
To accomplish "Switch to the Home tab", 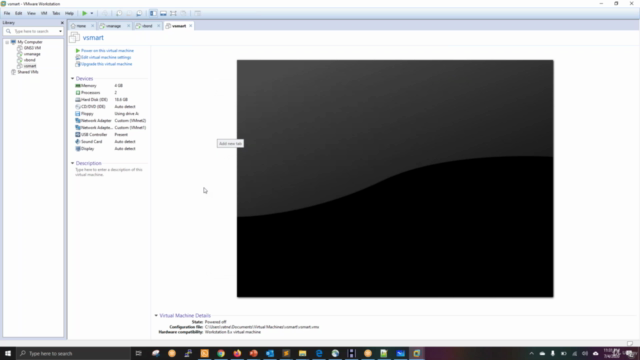I will 81,26.
